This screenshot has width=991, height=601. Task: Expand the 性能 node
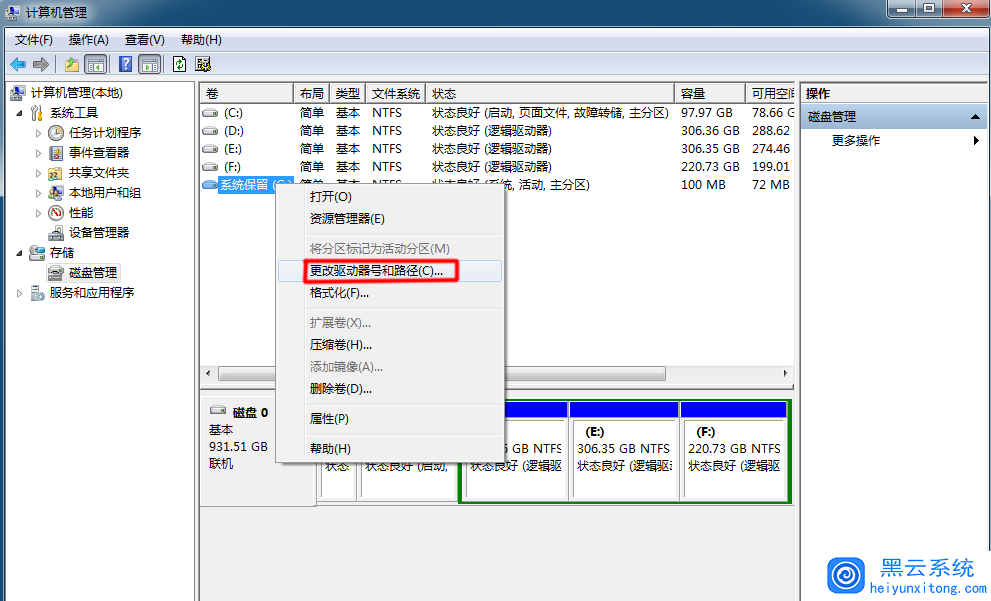38,214
